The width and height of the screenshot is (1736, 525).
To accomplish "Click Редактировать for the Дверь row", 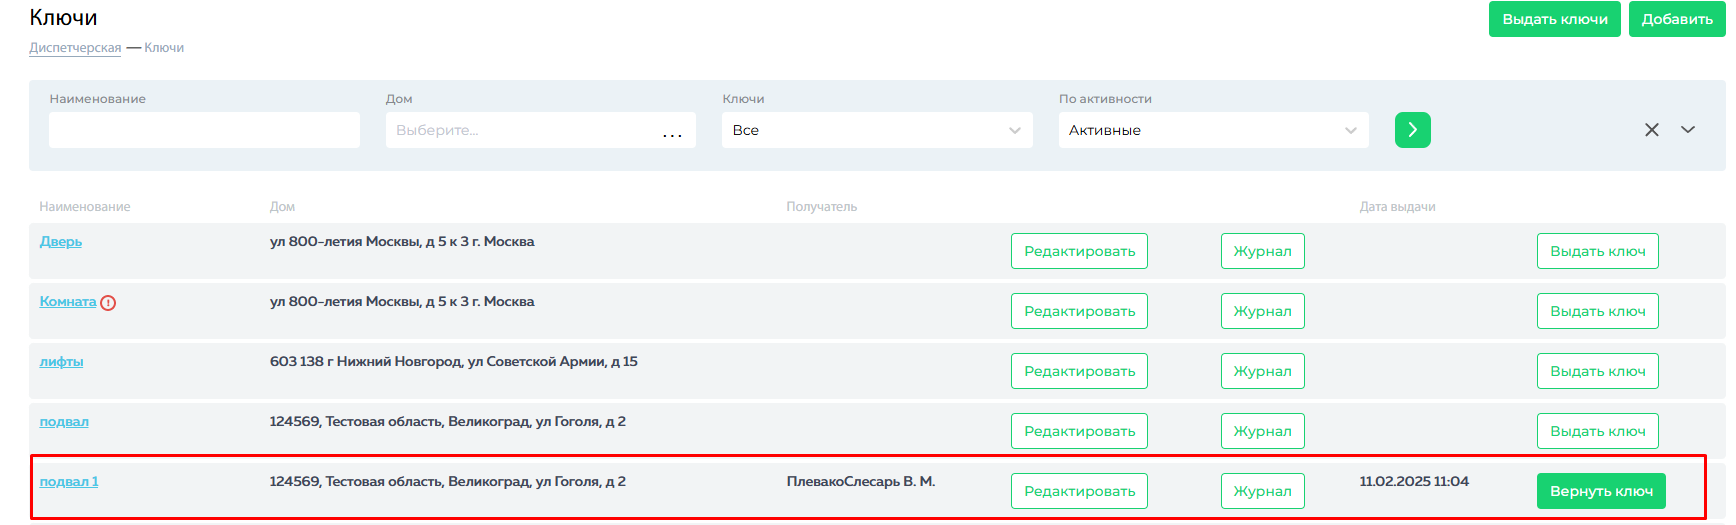I will [1079, 251].
